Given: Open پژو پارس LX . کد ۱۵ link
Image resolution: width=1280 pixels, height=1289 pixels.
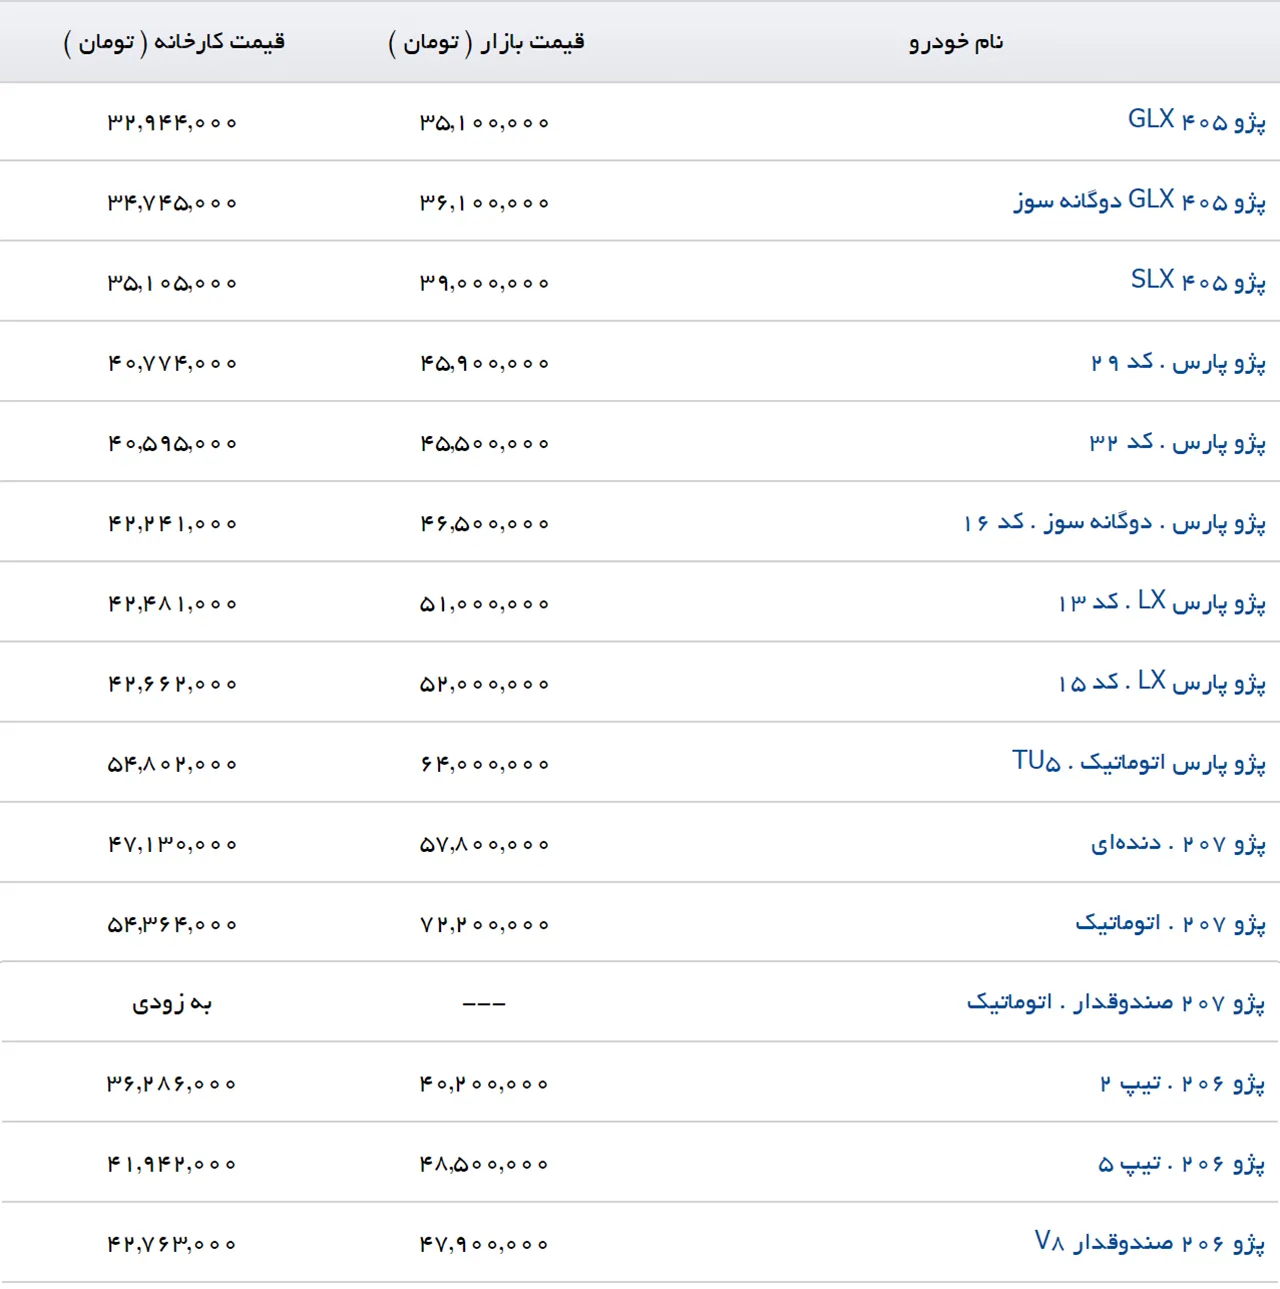Looking at the screenshot, I should 1162,682.
